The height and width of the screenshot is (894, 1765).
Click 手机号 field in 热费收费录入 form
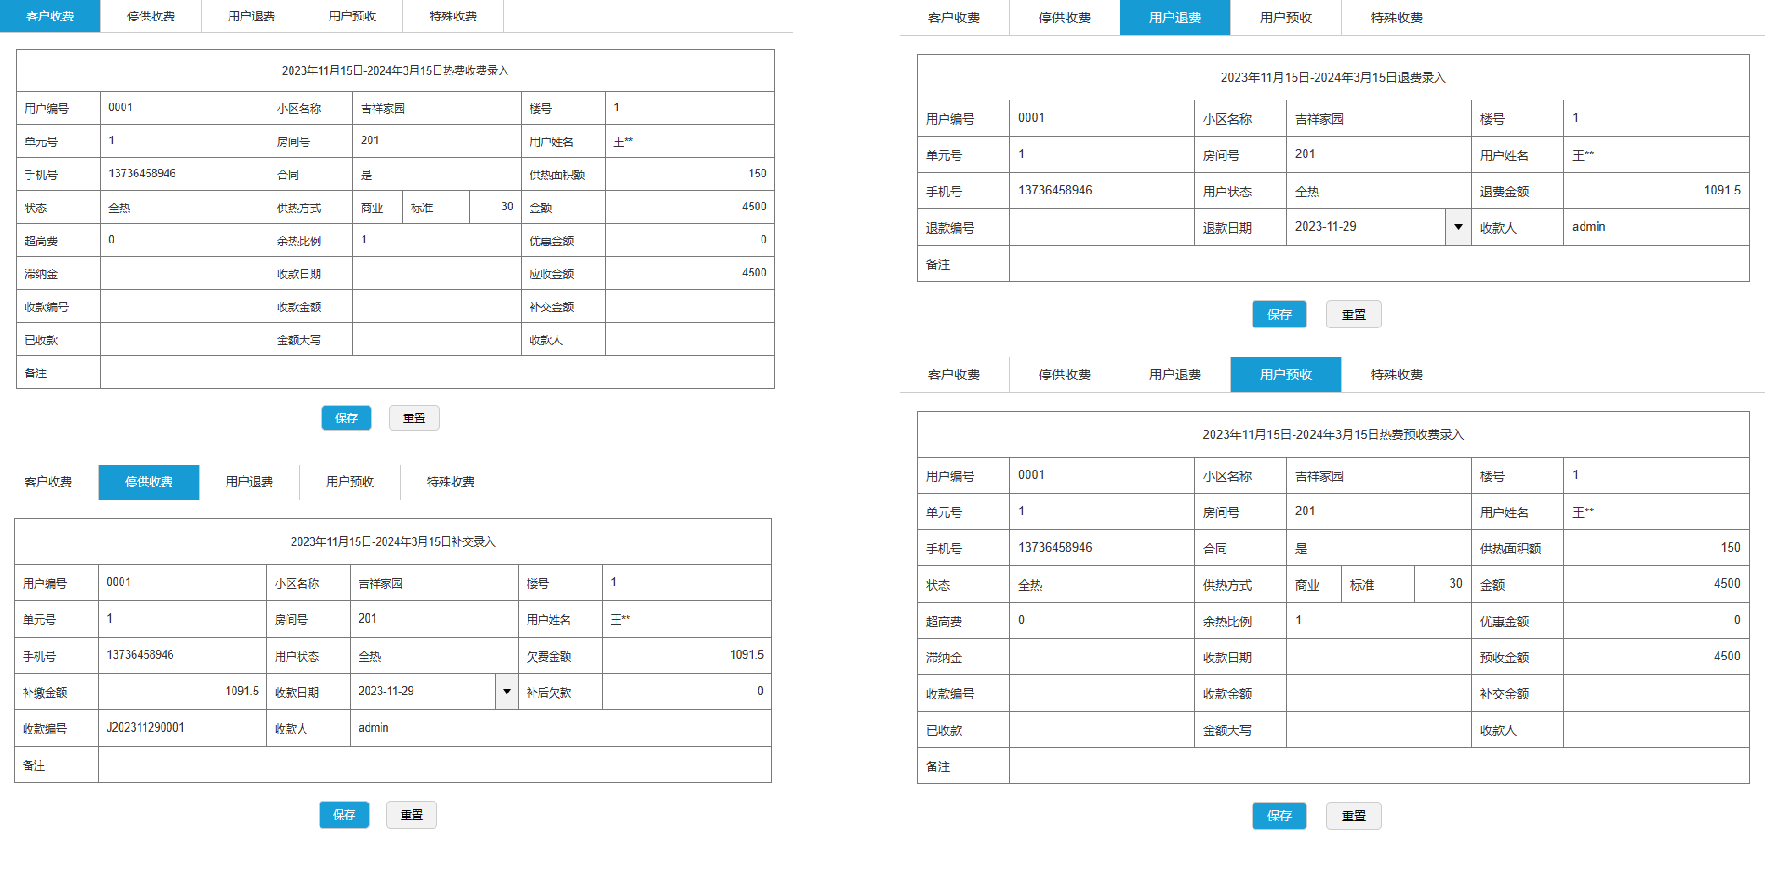[184, 174]
